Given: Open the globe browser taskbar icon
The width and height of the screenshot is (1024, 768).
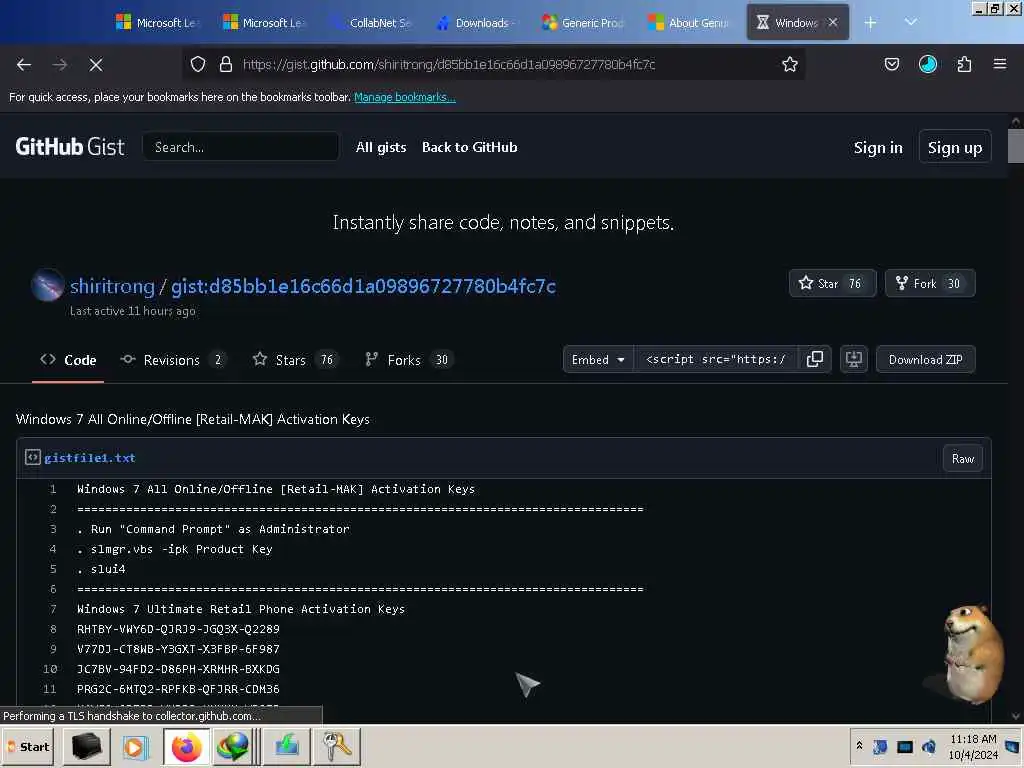Looking at the screenshot, I should [x=234, y=746].
